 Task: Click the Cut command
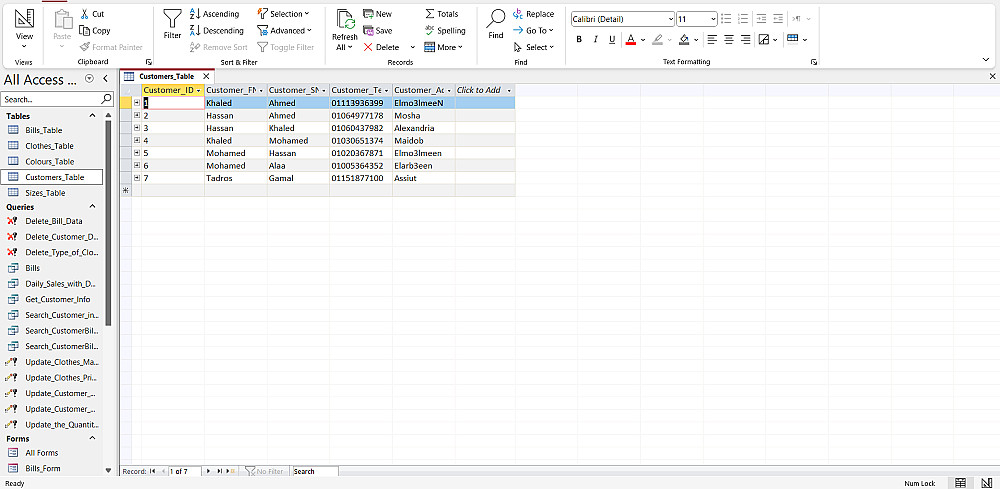point(92,13)
